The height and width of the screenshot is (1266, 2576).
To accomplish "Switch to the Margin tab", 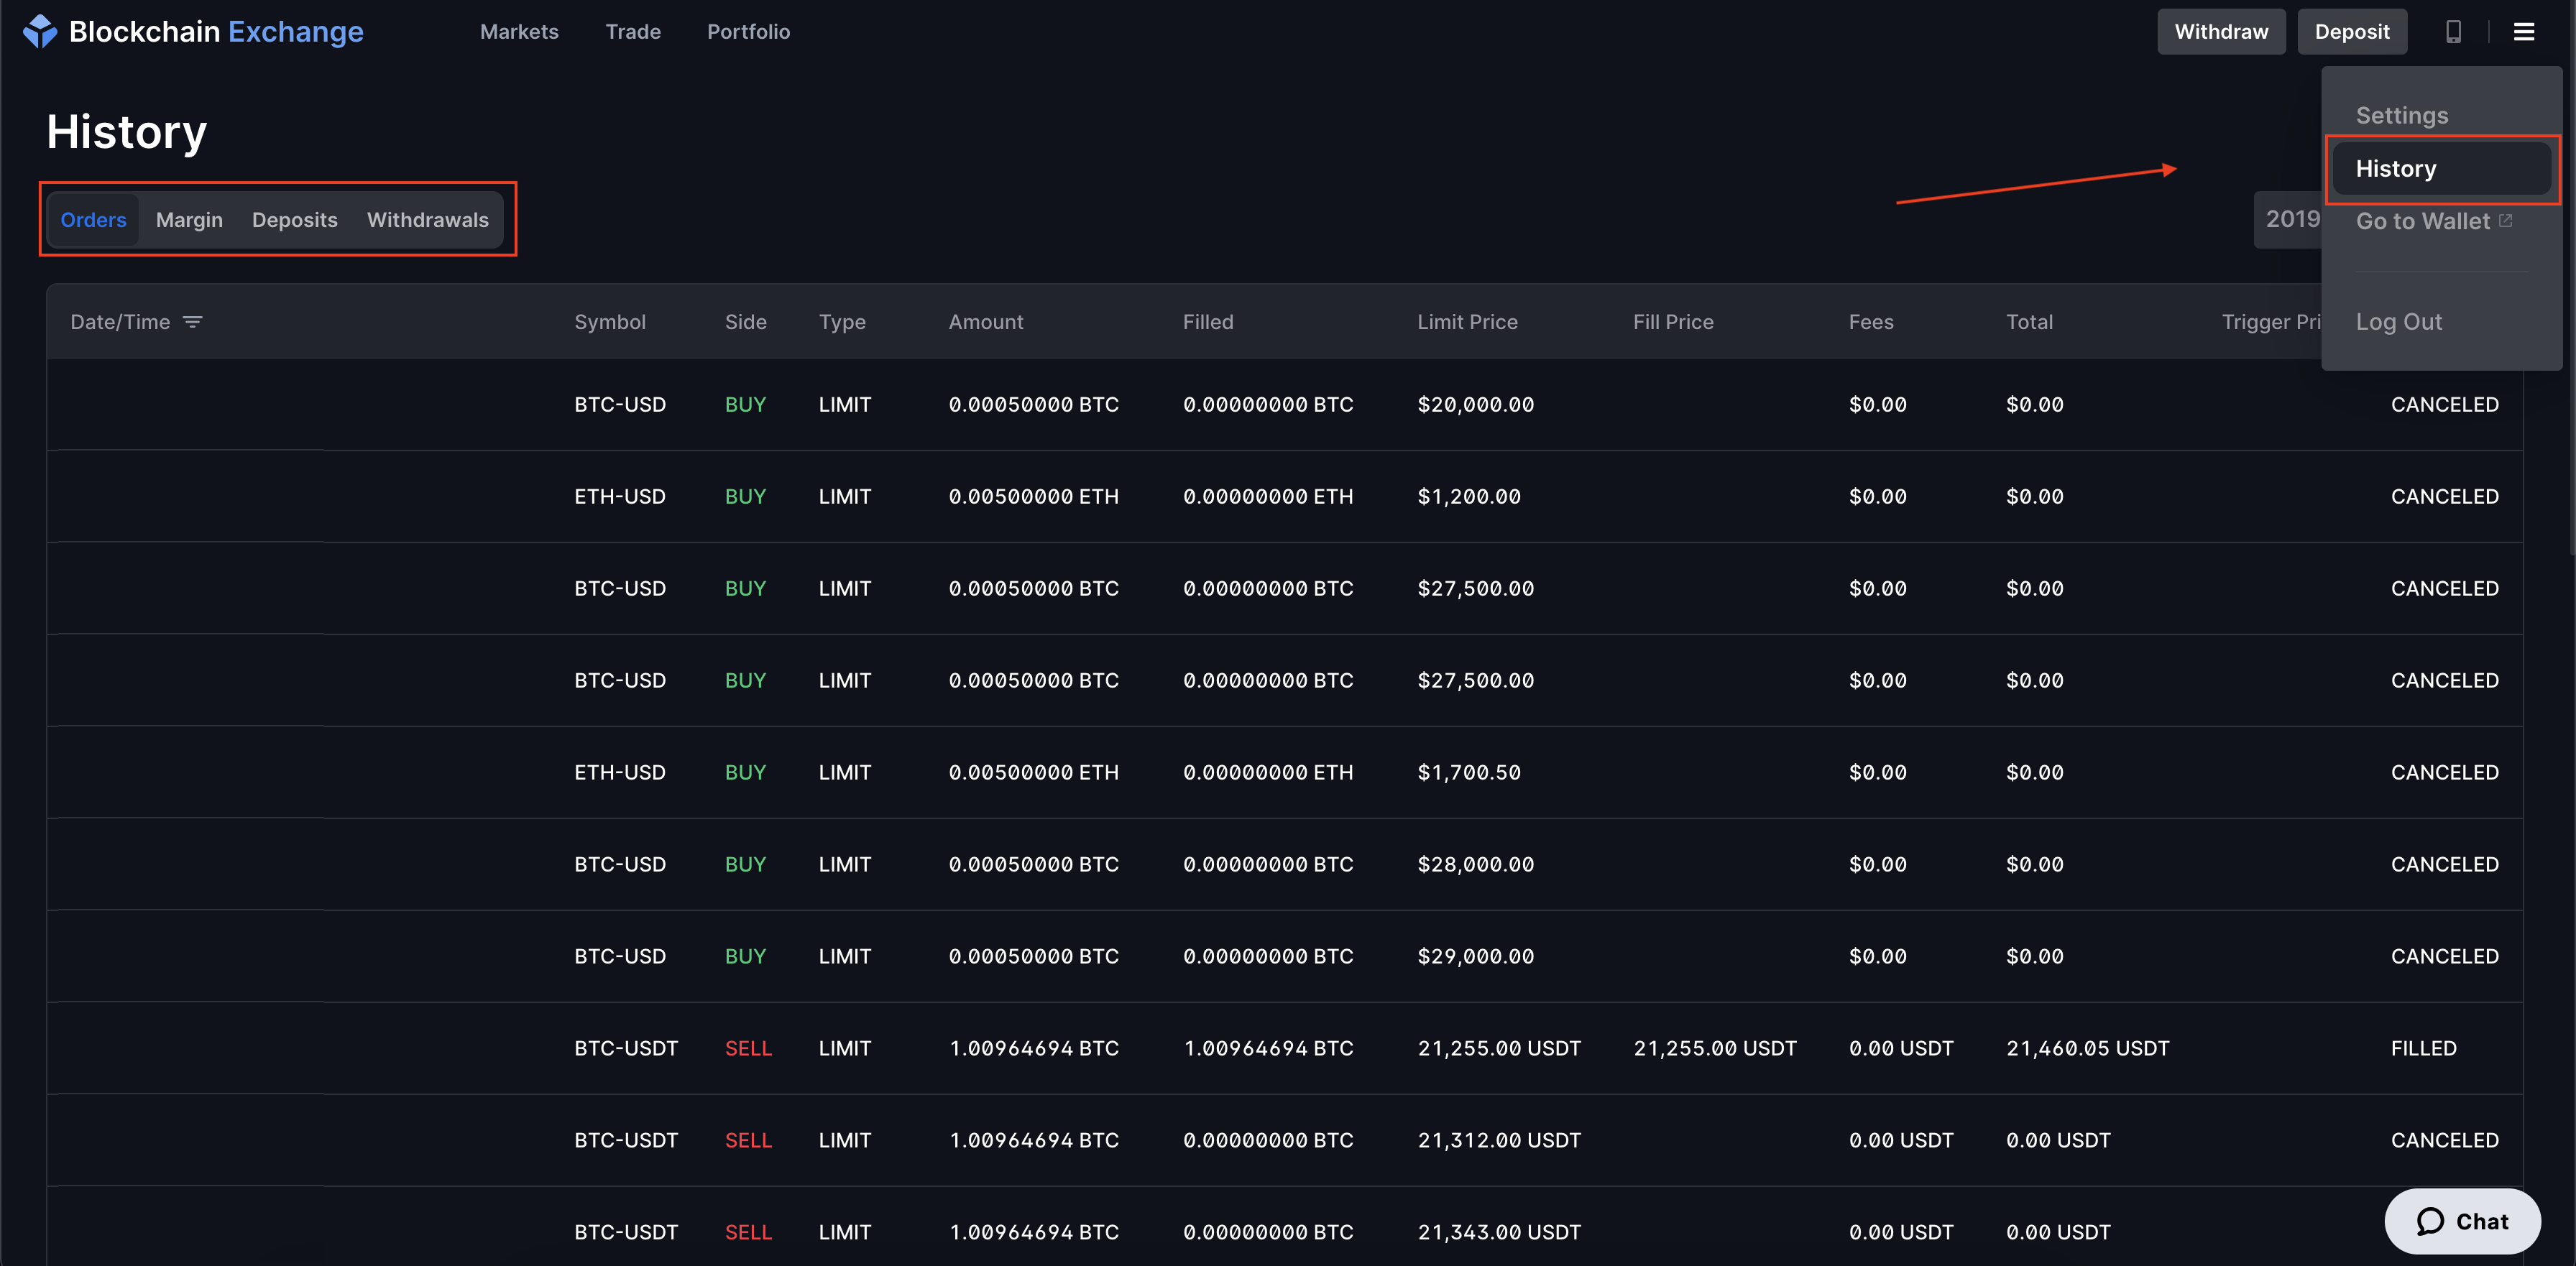I will pyautogui.click(x=189, y=220).
